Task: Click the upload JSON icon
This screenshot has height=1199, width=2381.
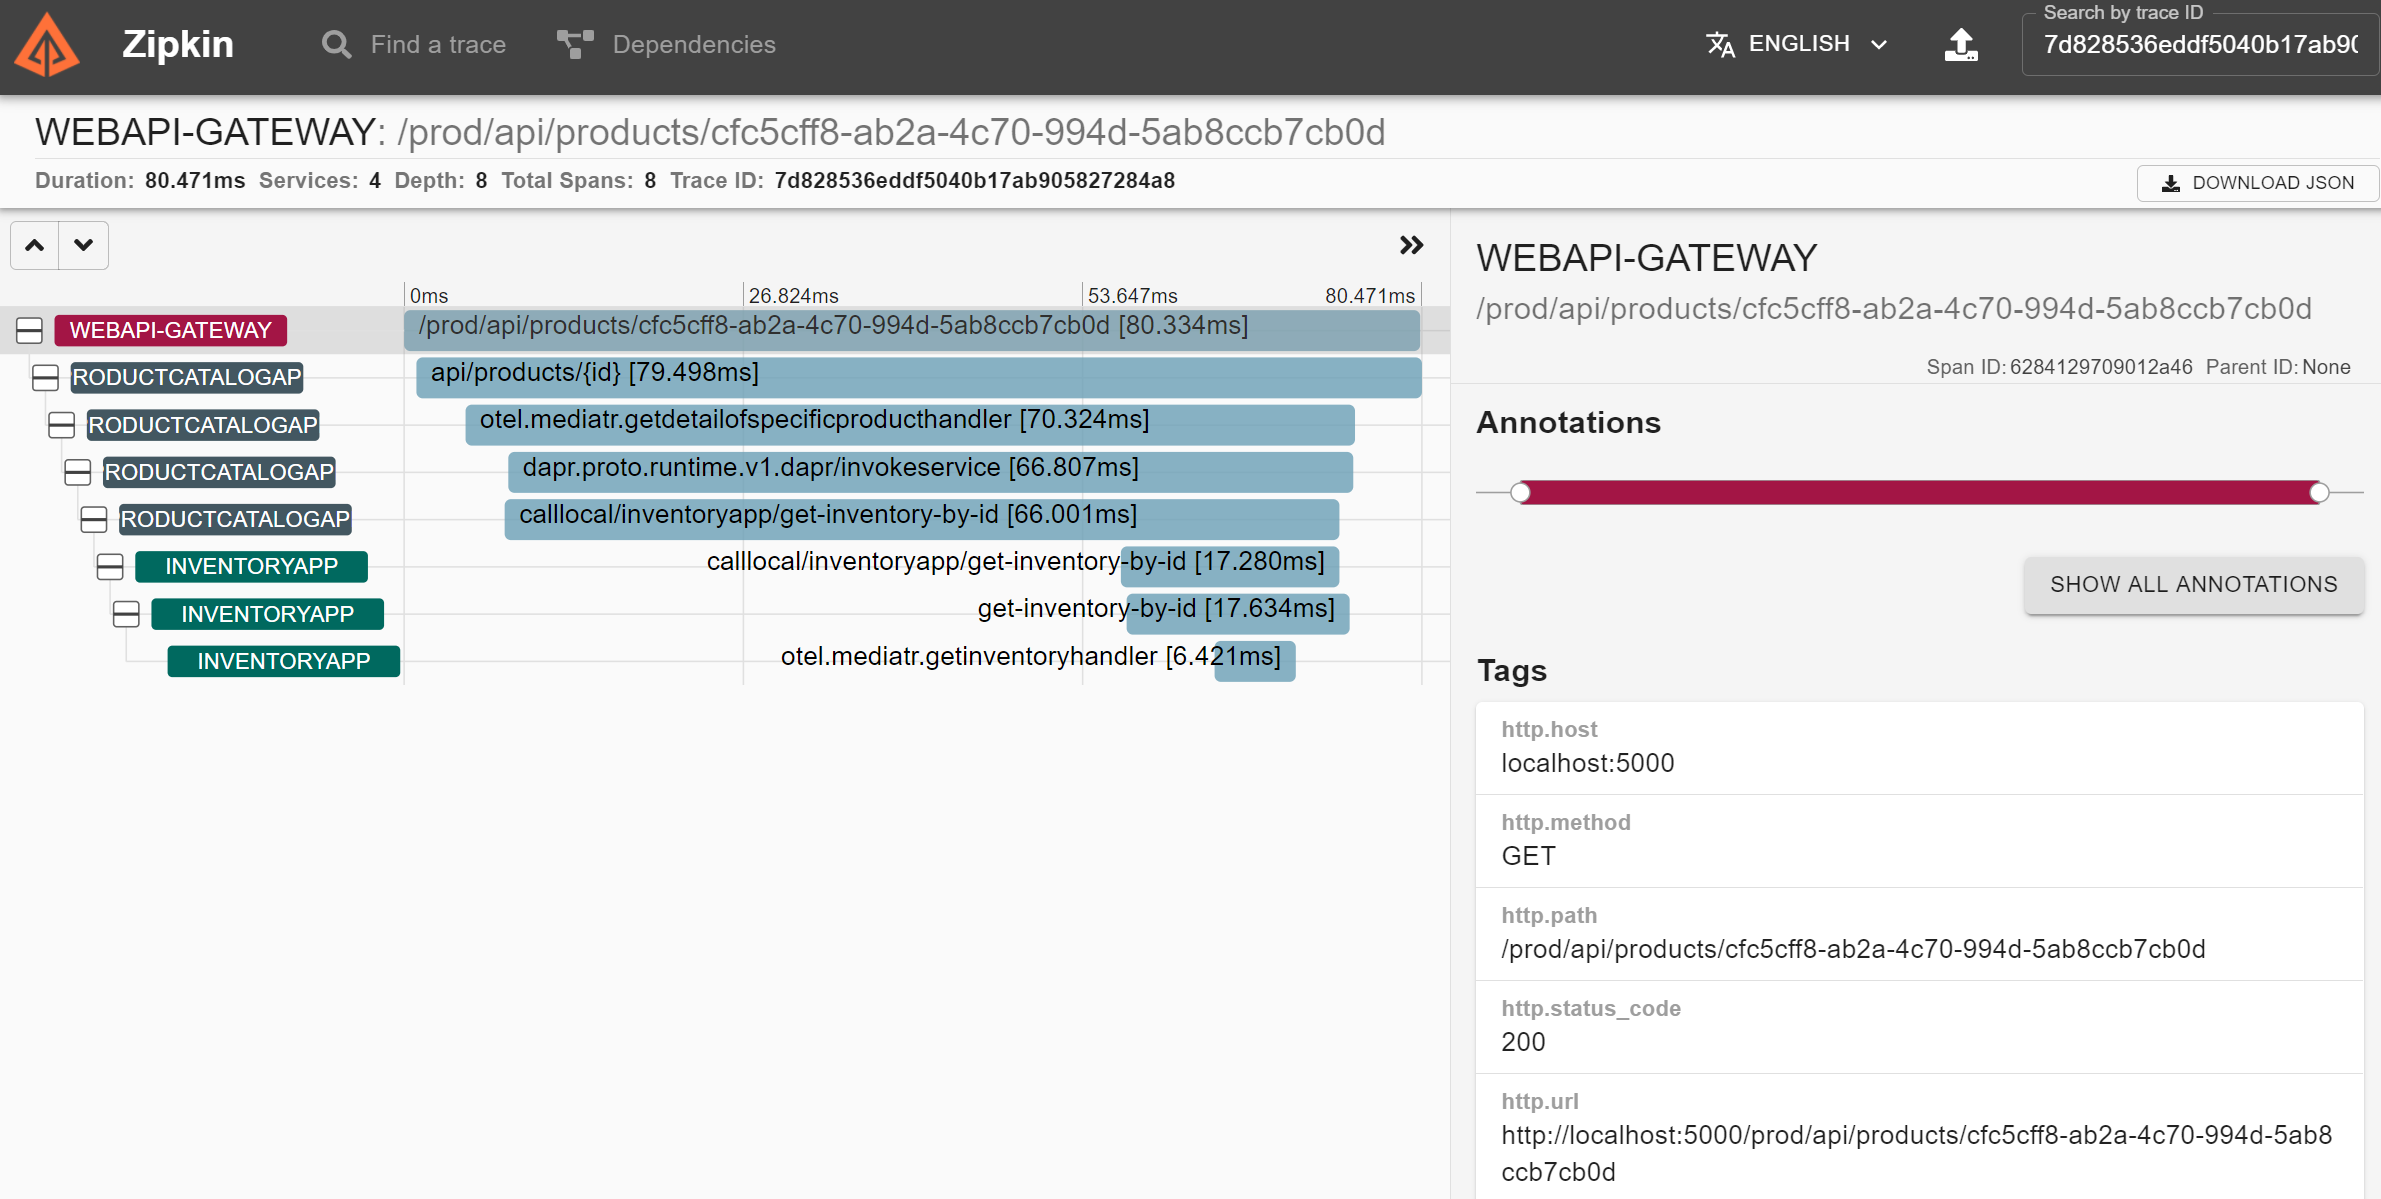Action: [1960, 45]
